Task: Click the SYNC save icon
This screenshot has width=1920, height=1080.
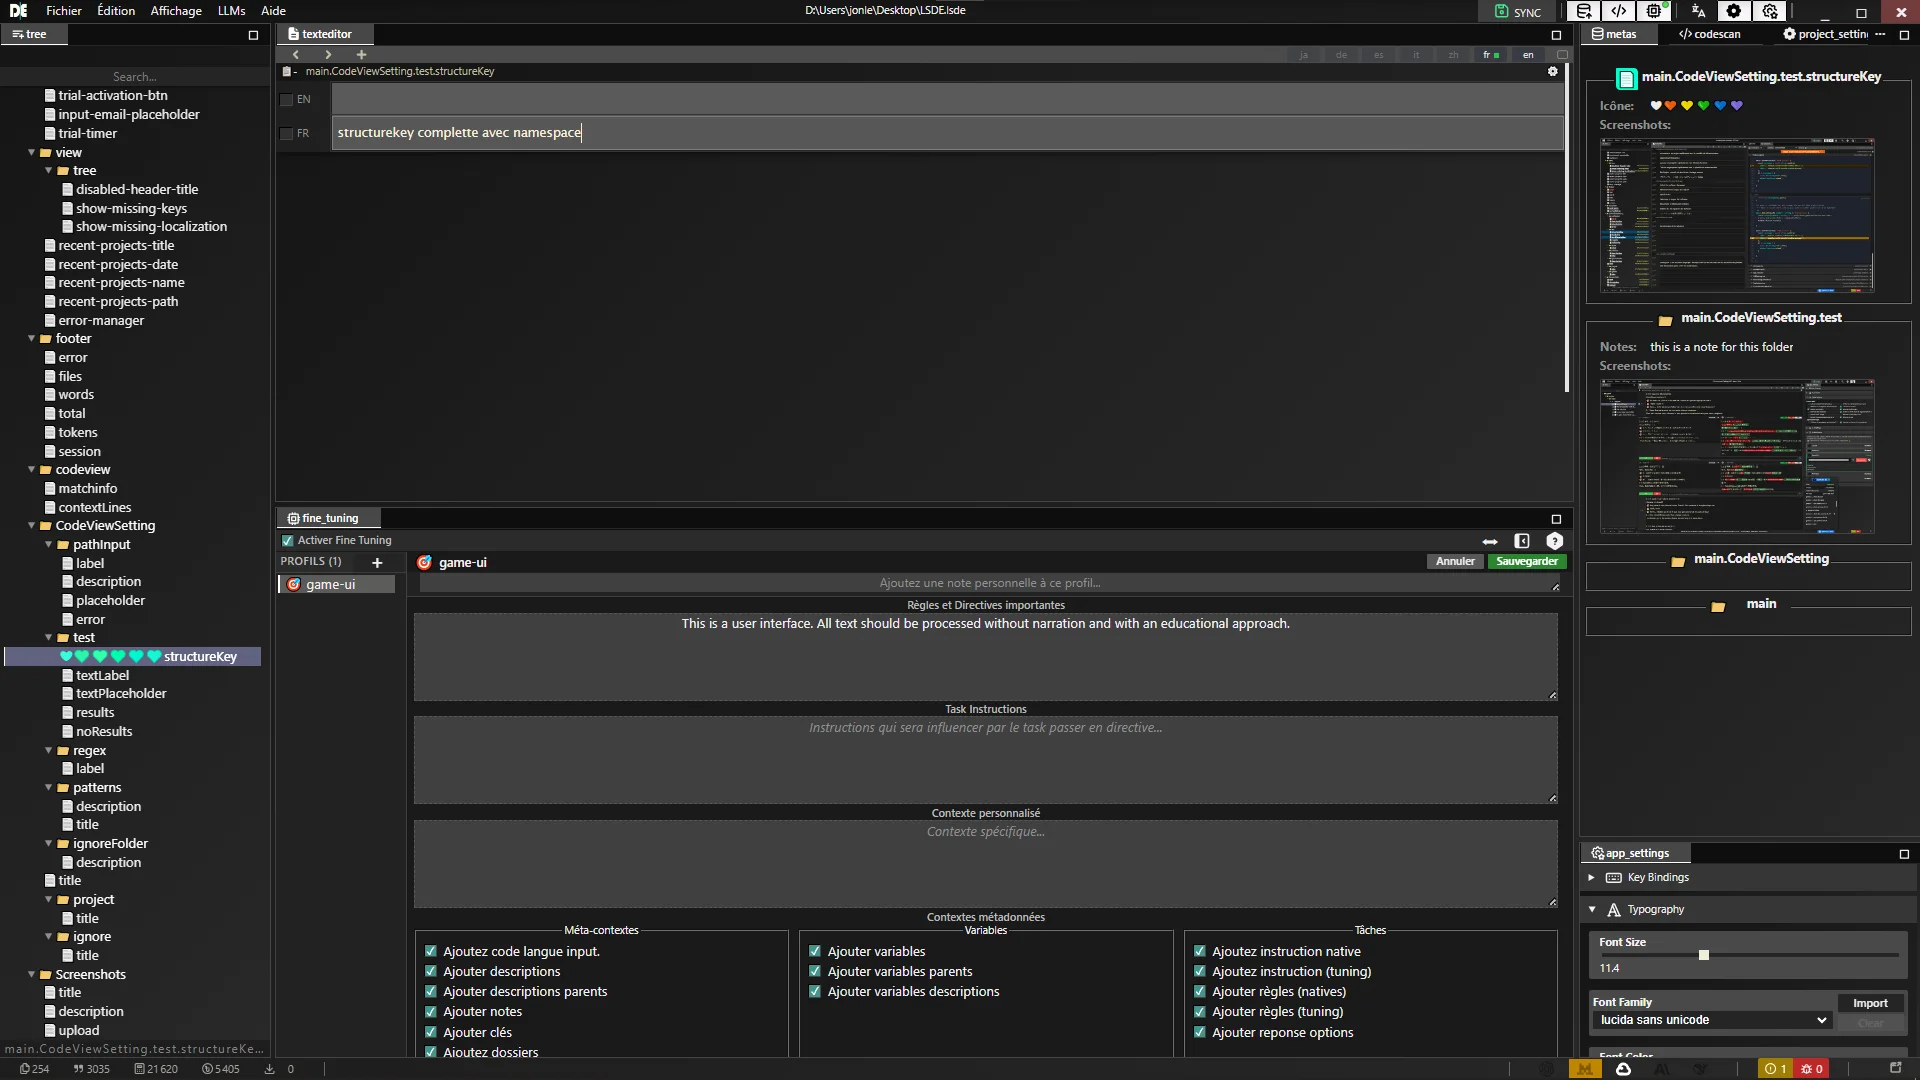Action: 1501,12
